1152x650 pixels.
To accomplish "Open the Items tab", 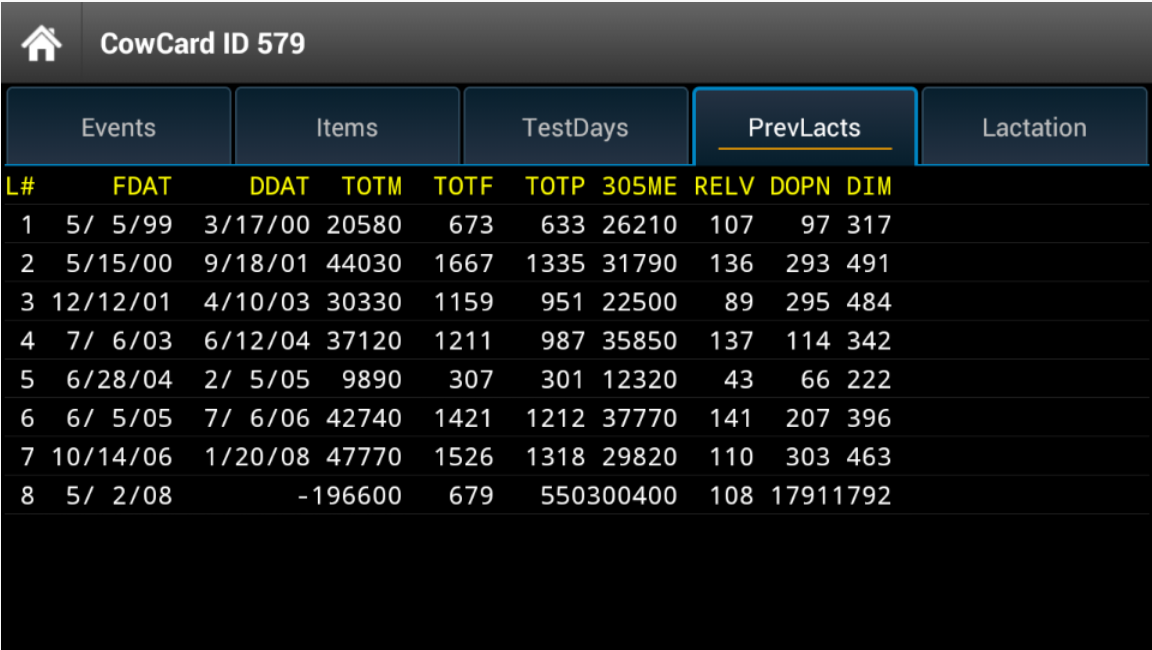I will (346, 128).
